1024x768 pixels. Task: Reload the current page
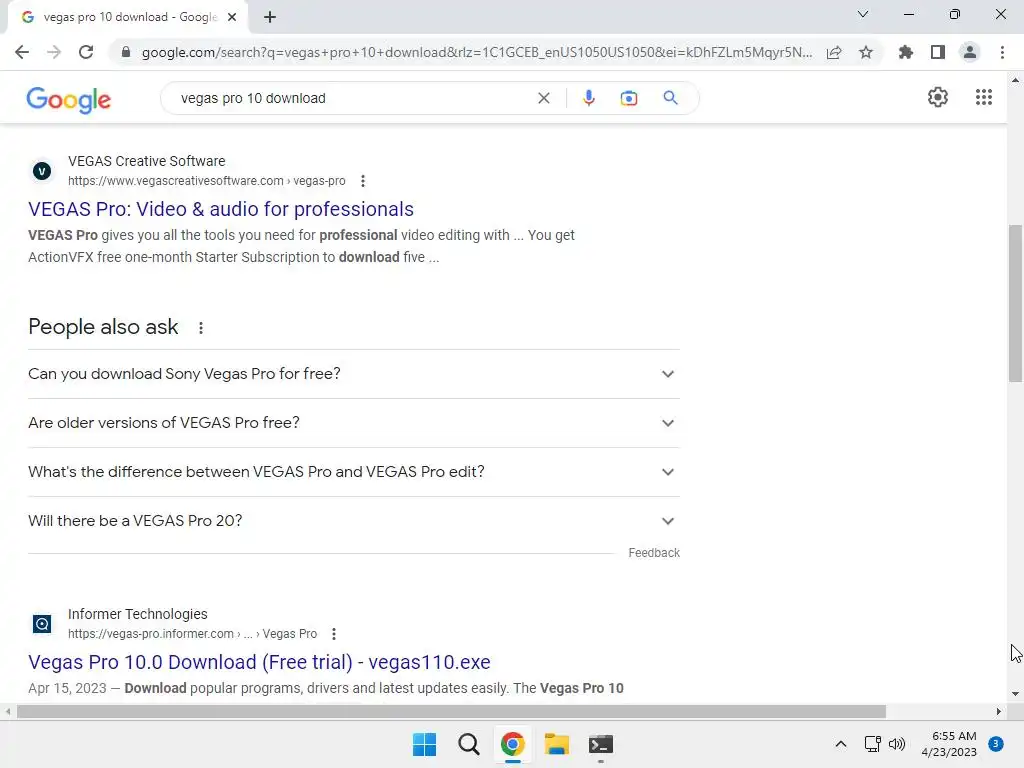(86, 52)
